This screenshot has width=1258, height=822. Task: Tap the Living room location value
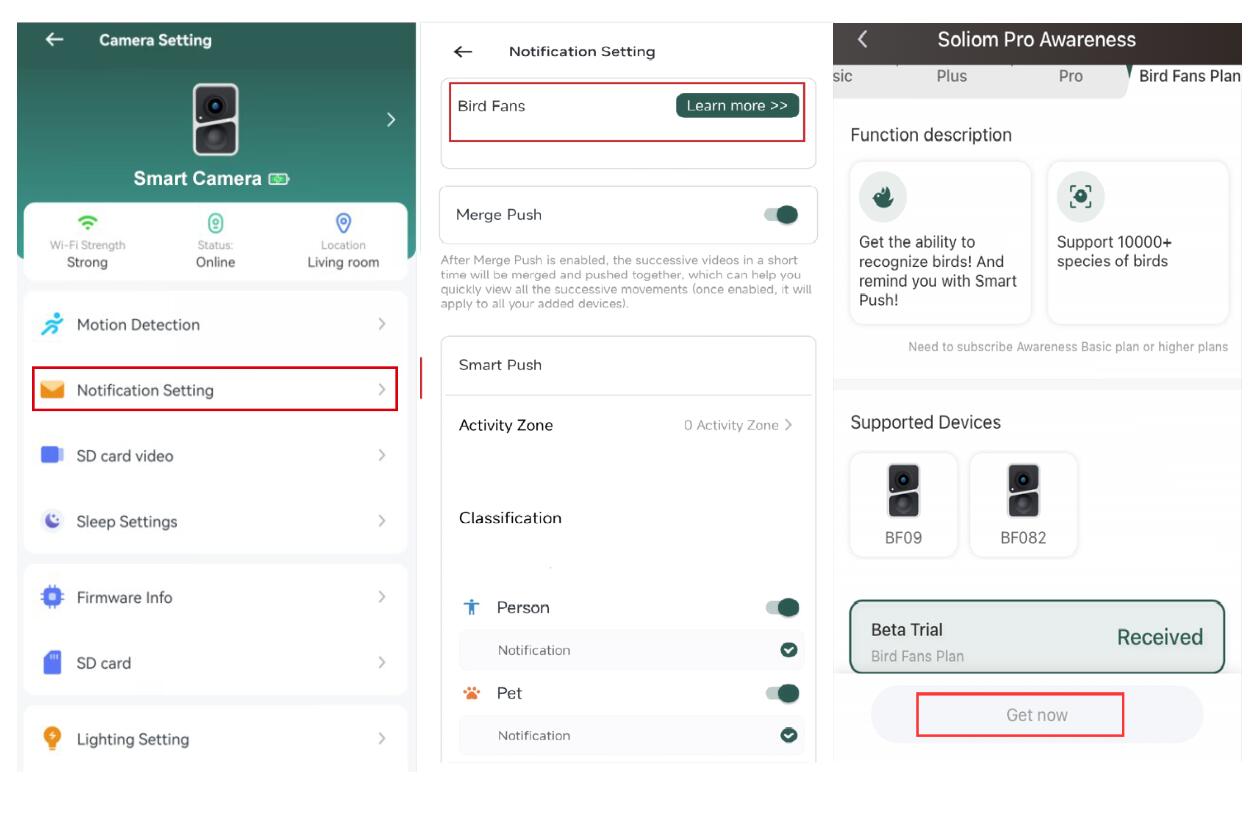[x=343, y=262]
